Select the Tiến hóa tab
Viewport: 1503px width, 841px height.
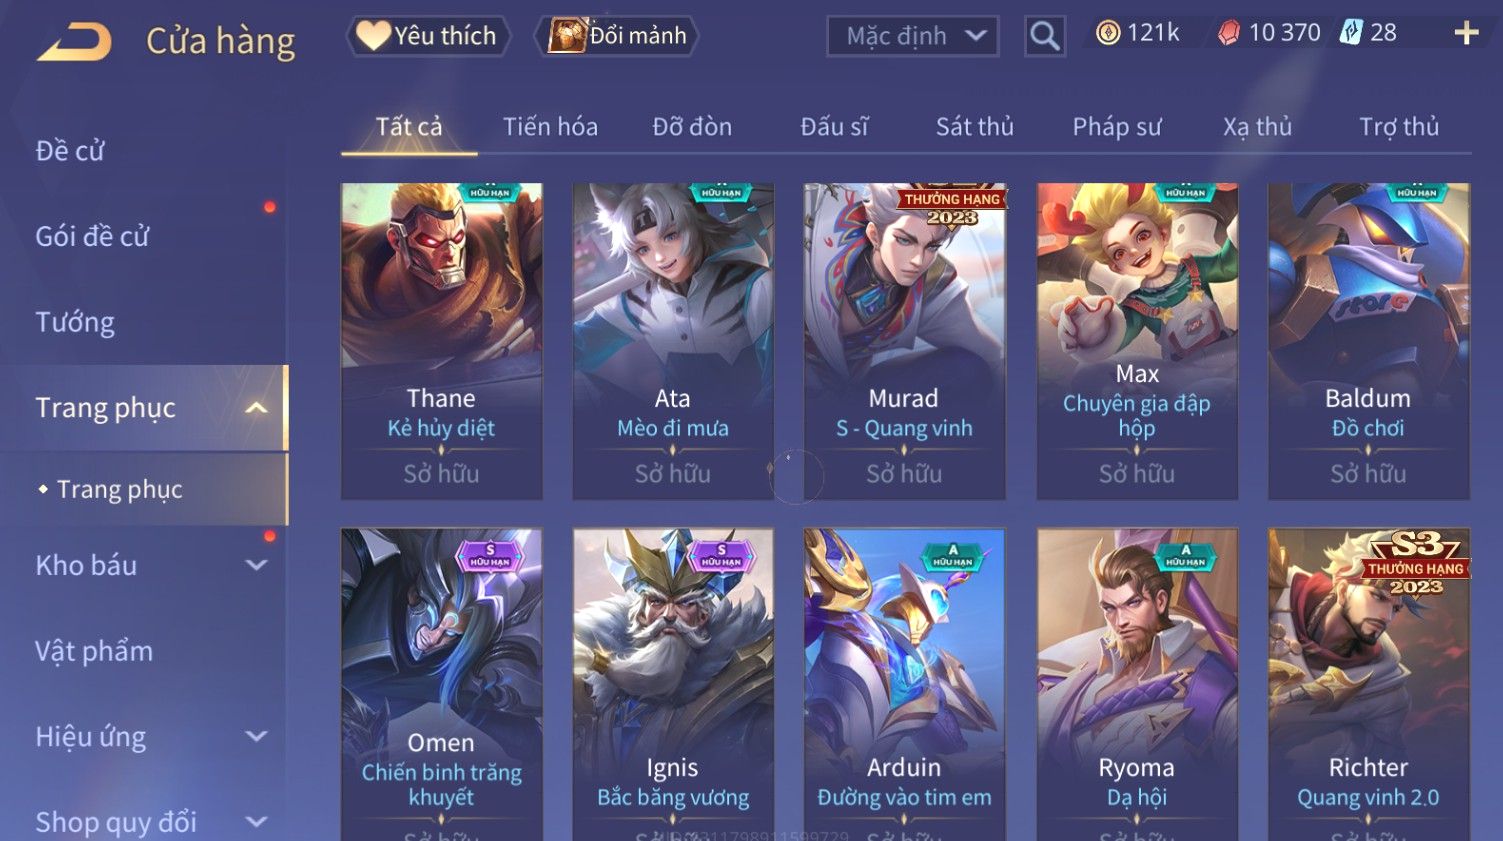(550, 127)
